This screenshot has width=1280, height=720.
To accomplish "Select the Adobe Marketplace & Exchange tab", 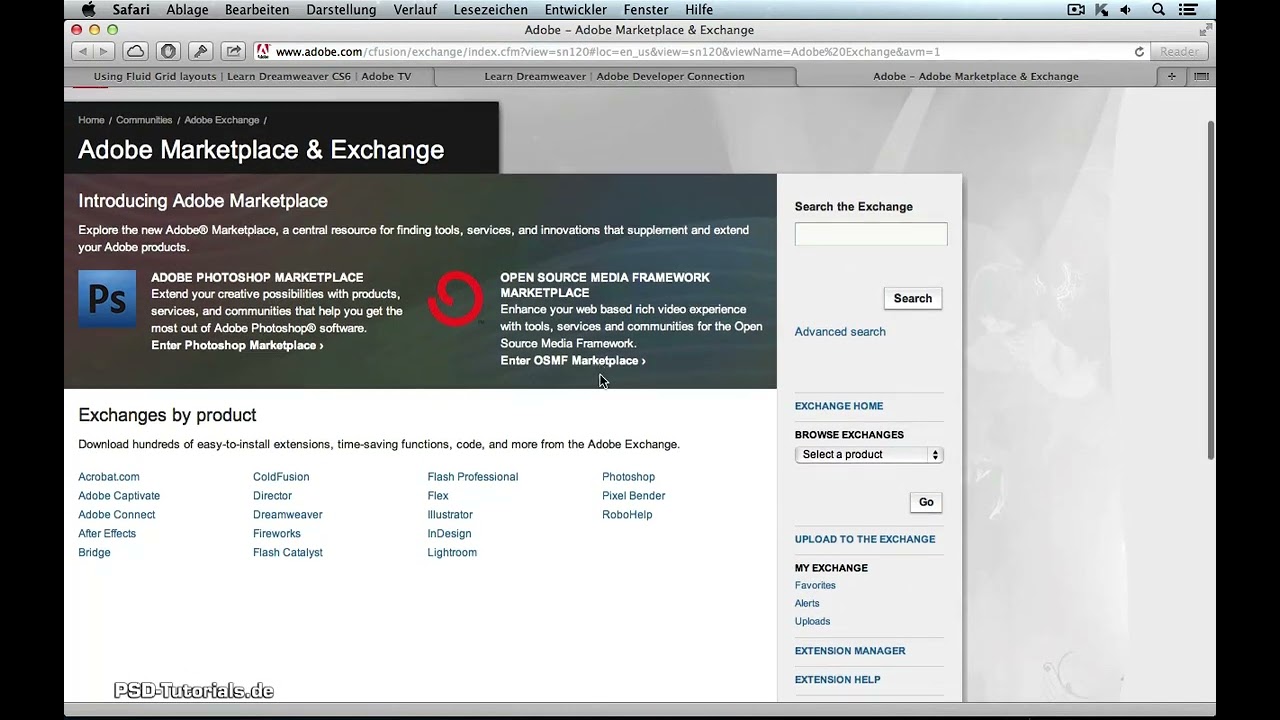I will click(975, 76).
